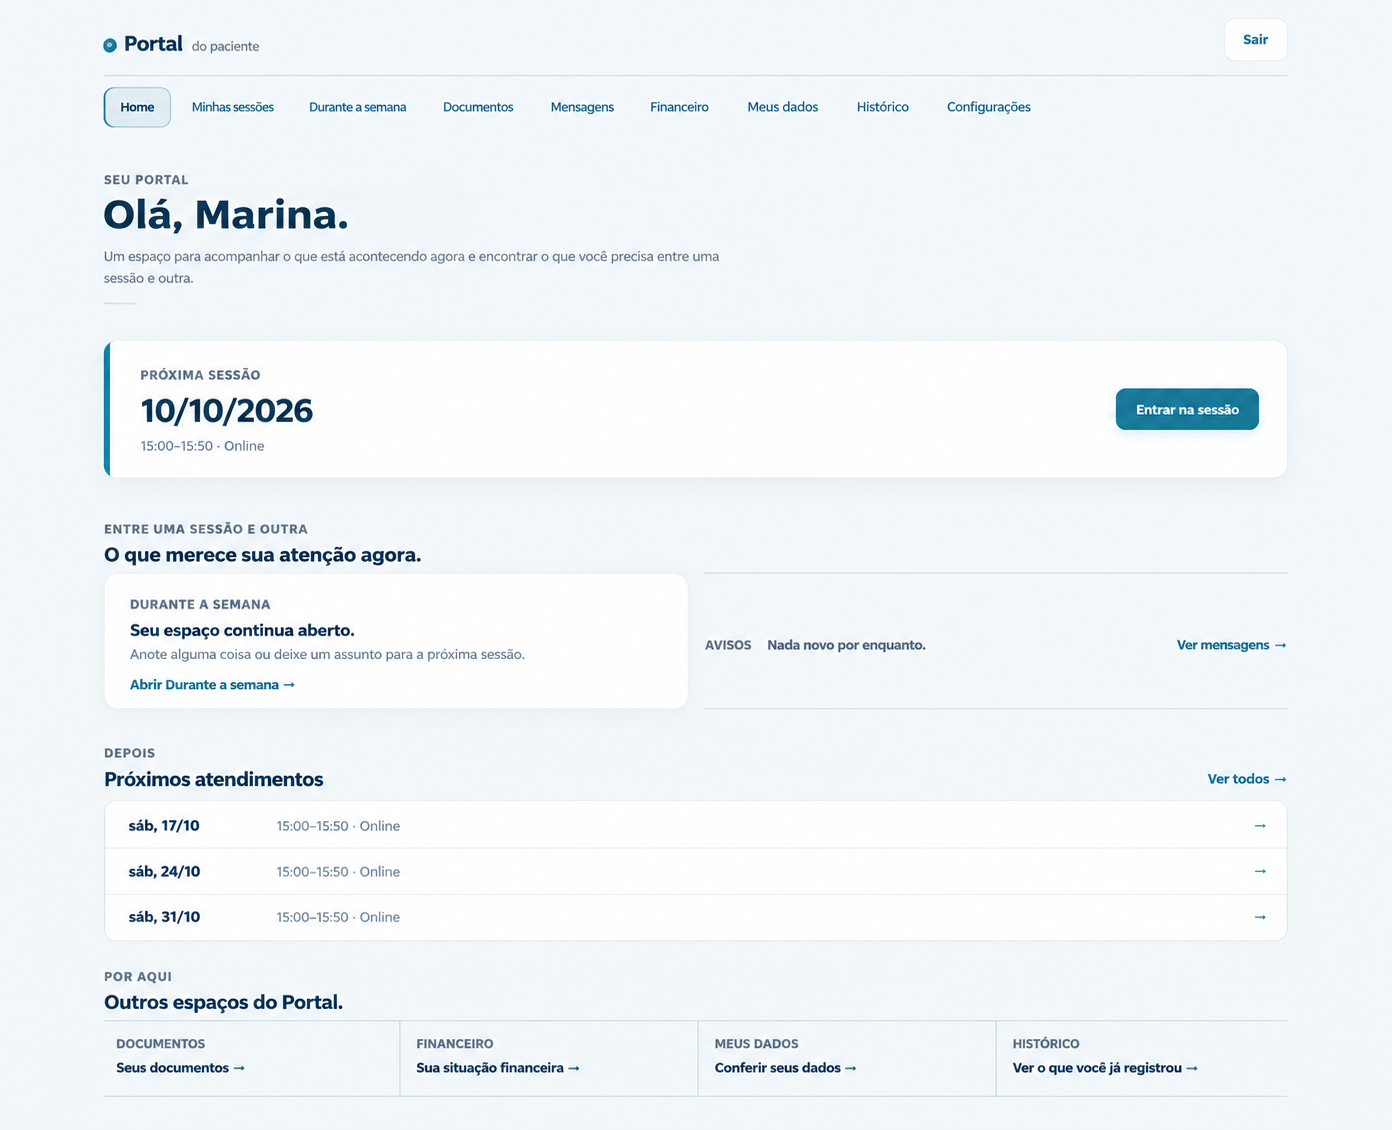
Task: Go to the Histórico nav tab
Action: (883, 107)
